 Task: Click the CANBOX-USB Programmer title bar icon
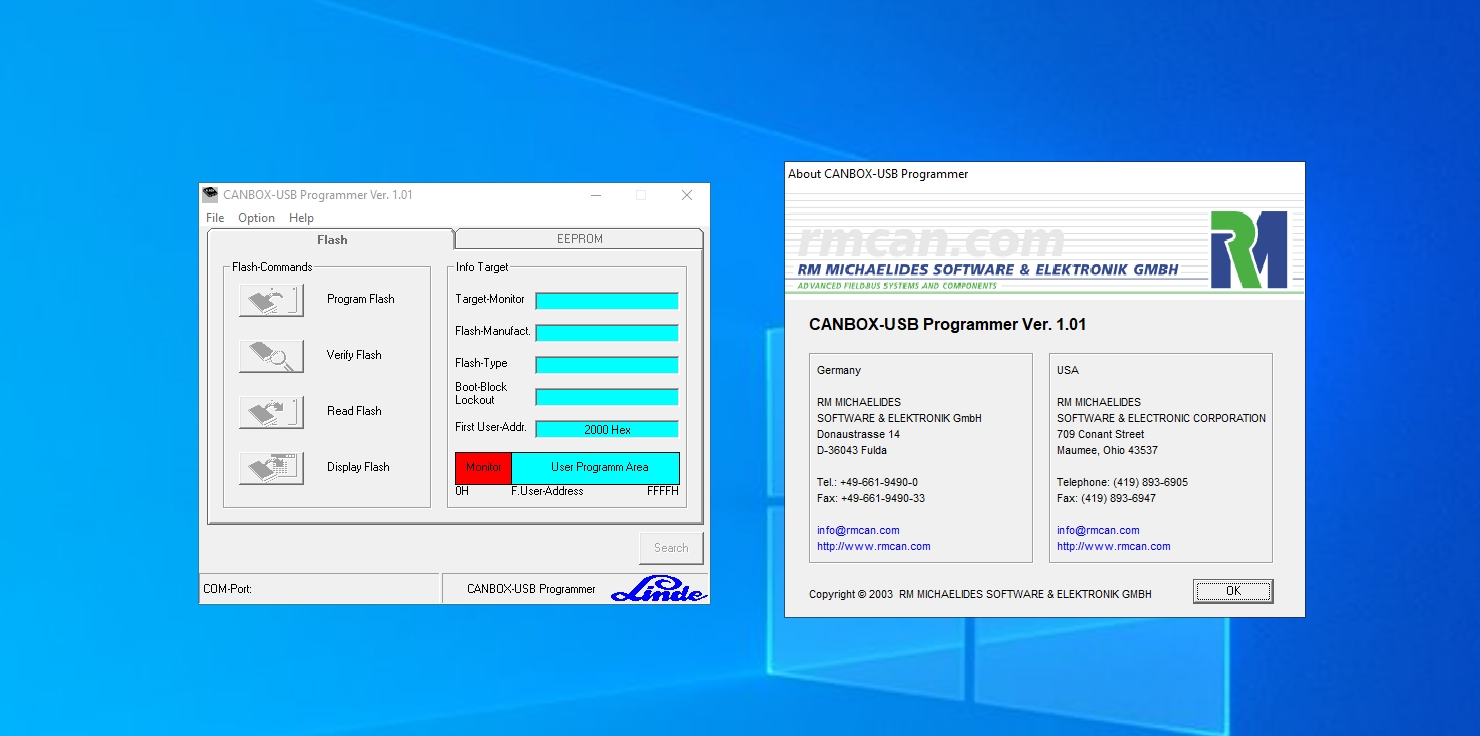(x=210, y=195)
